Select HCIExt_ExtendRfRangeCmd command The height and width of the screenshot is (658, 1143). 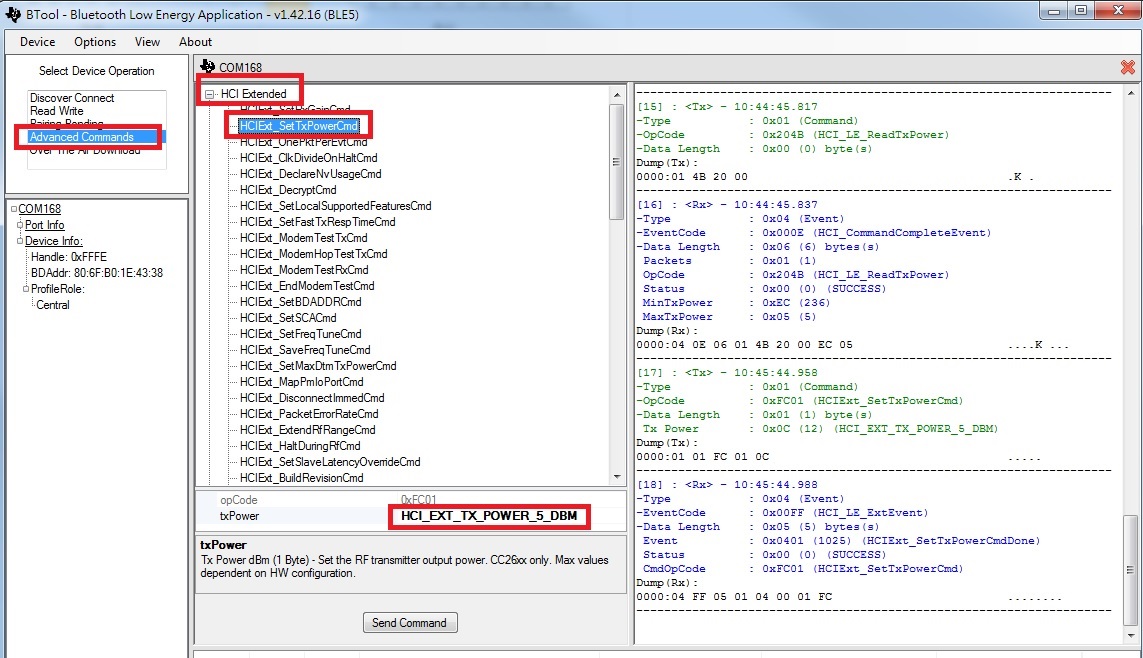pyautogui.click(x=308, y=431)
